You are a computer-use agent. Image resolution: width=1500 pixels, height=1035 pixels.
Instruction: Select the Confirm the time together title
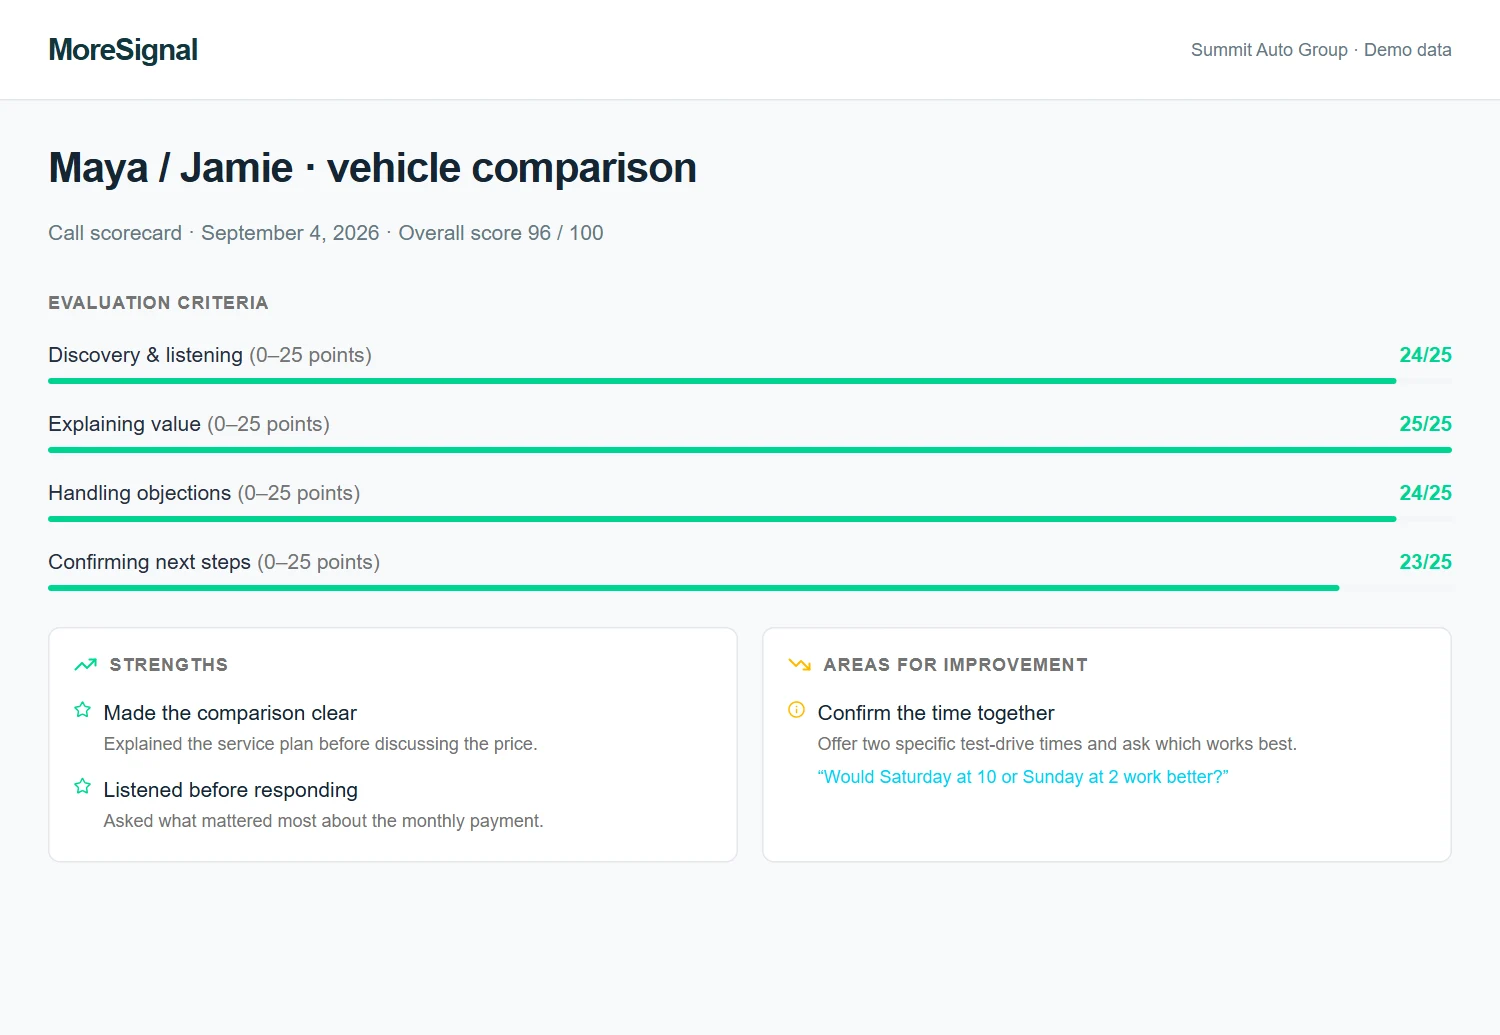pyautogui.click(x=936, y=713)
